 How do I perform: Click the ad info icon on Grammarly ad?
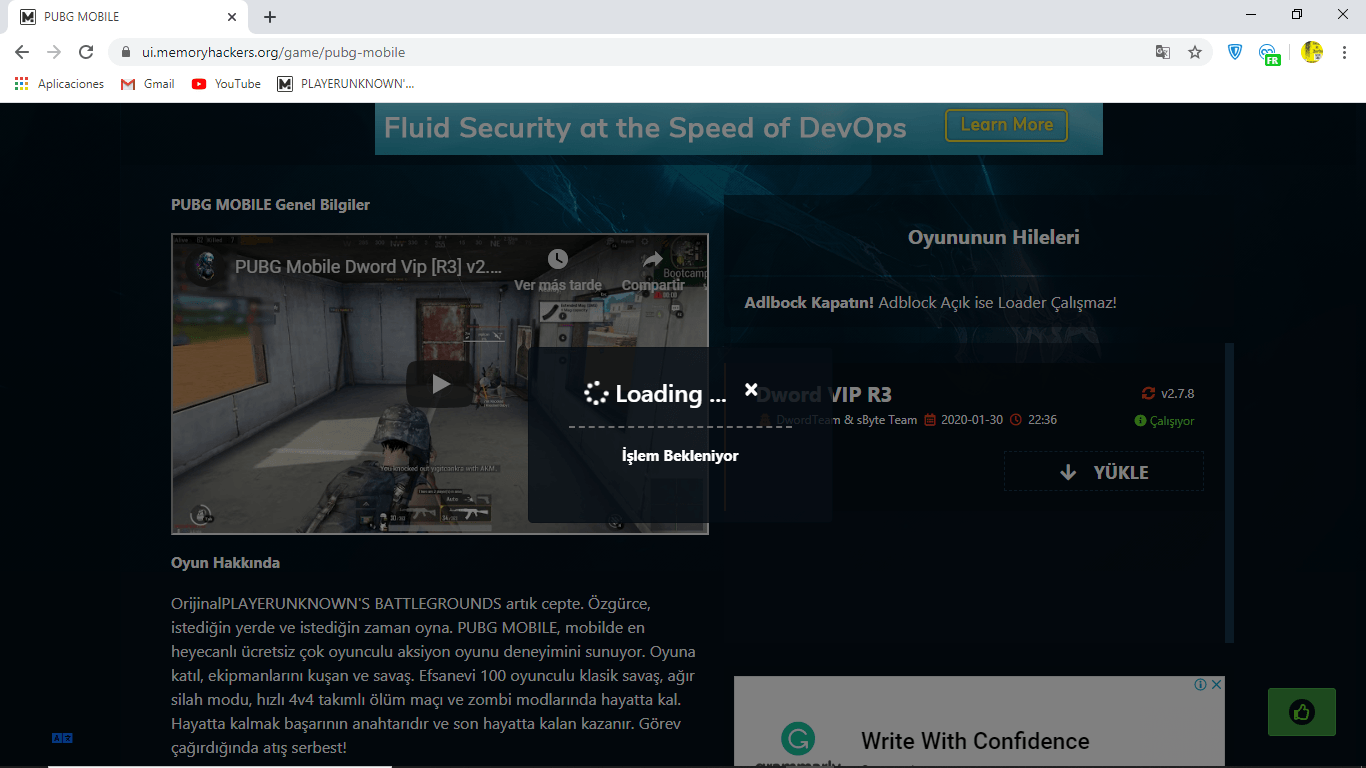click(1201, 685)
